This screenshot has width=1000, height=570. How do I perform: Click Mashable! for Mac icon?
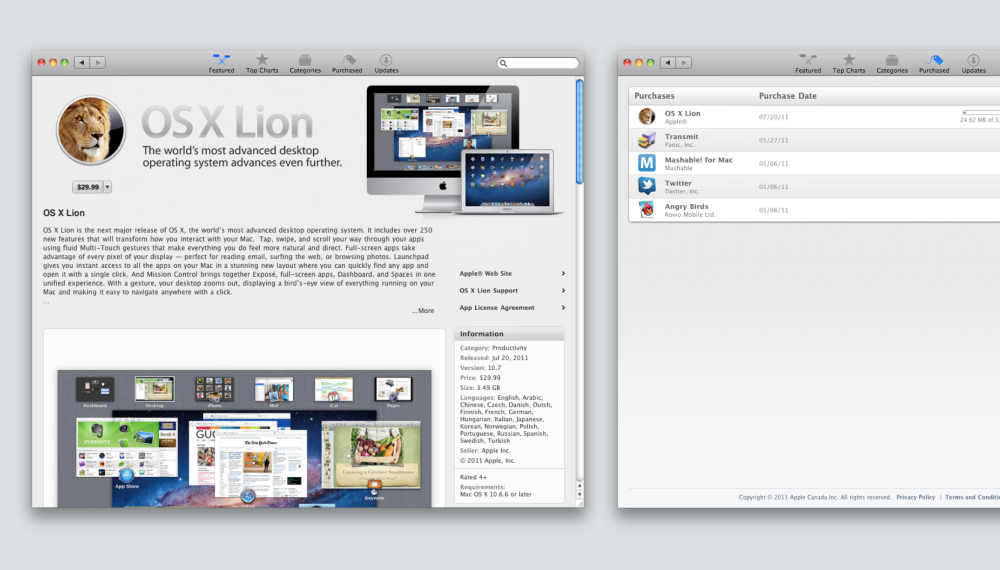(x=647, y=163)
